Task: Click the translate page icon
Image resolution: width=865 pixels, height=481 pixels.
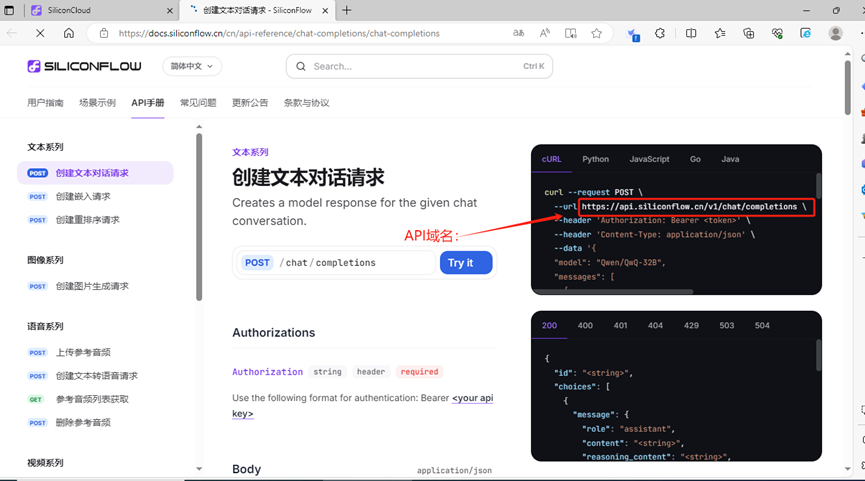Action: pyautogui.click(x=519, y=33)
